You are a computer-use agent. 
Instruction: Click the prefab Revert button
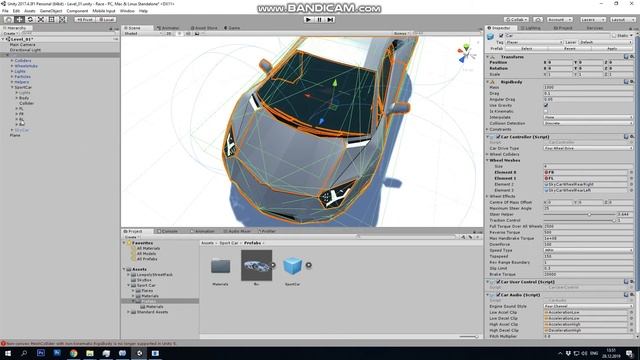pyautogui.click(x=569, y=48)
